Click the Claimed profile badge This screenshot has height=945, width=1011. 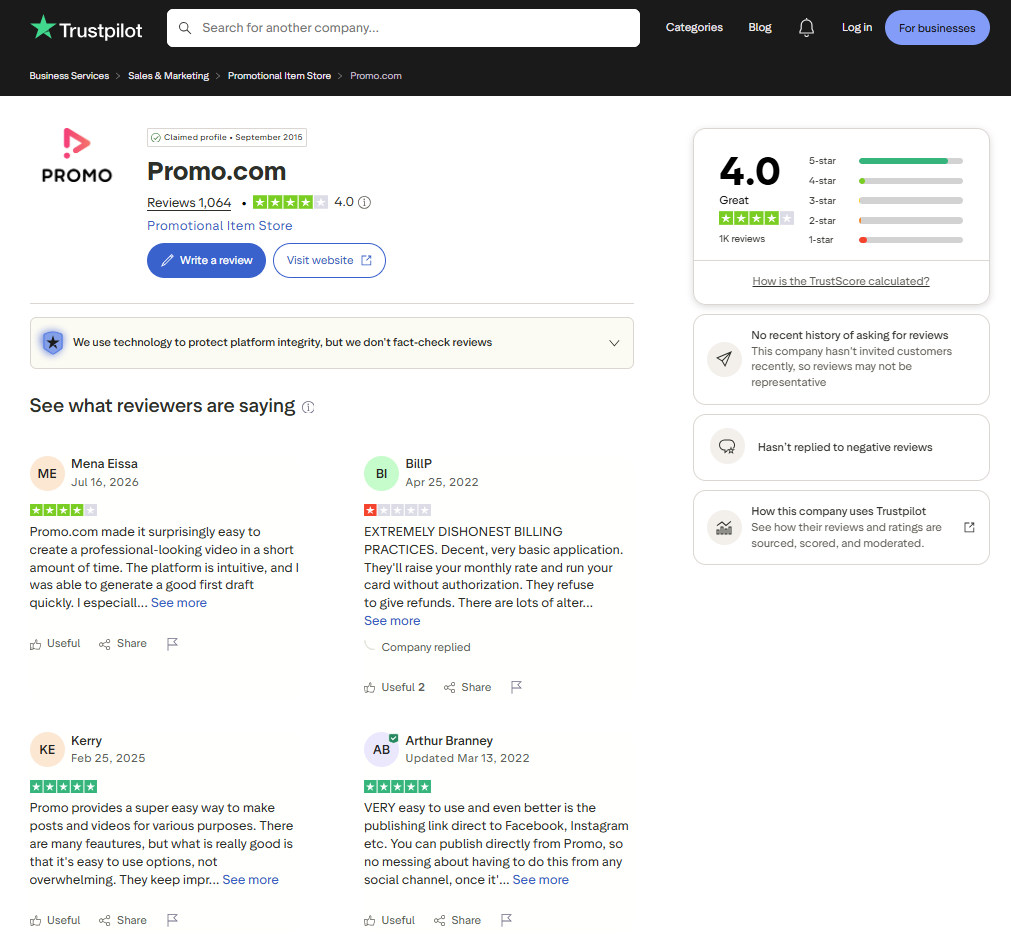point(227,137)
